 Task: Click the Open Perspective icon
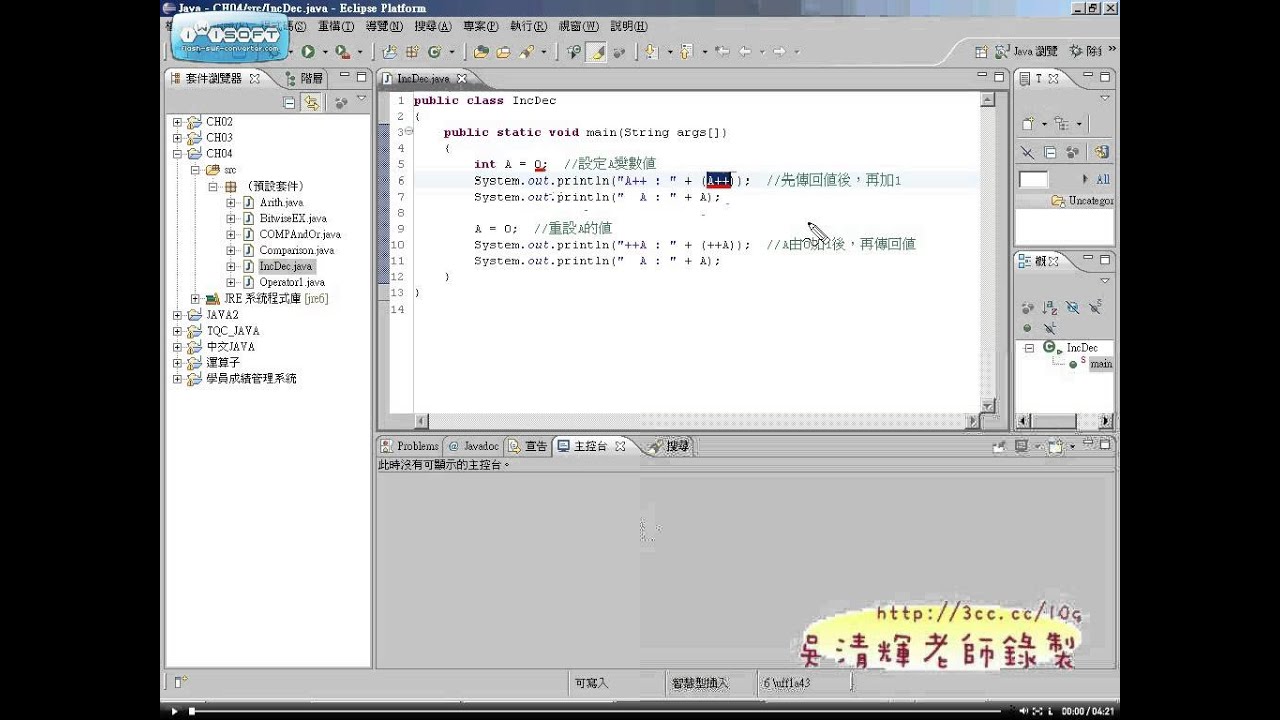click(x=981, y=51)
